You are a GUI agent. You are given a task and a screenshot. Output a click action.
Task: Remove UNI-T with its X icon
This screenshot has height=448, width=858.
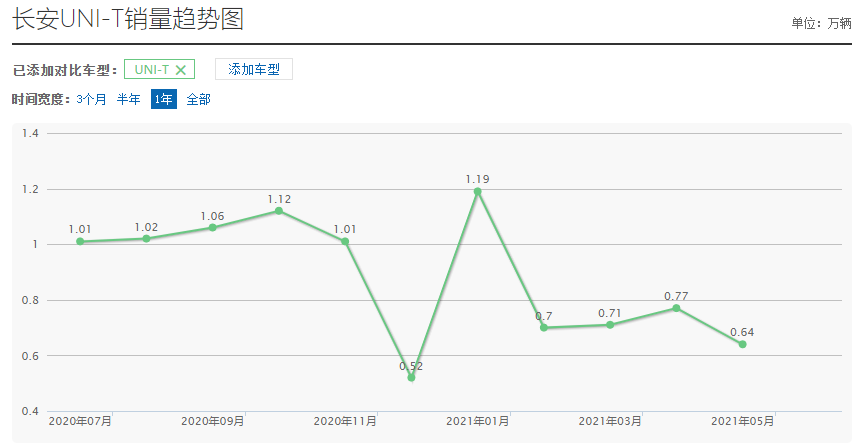181,70
